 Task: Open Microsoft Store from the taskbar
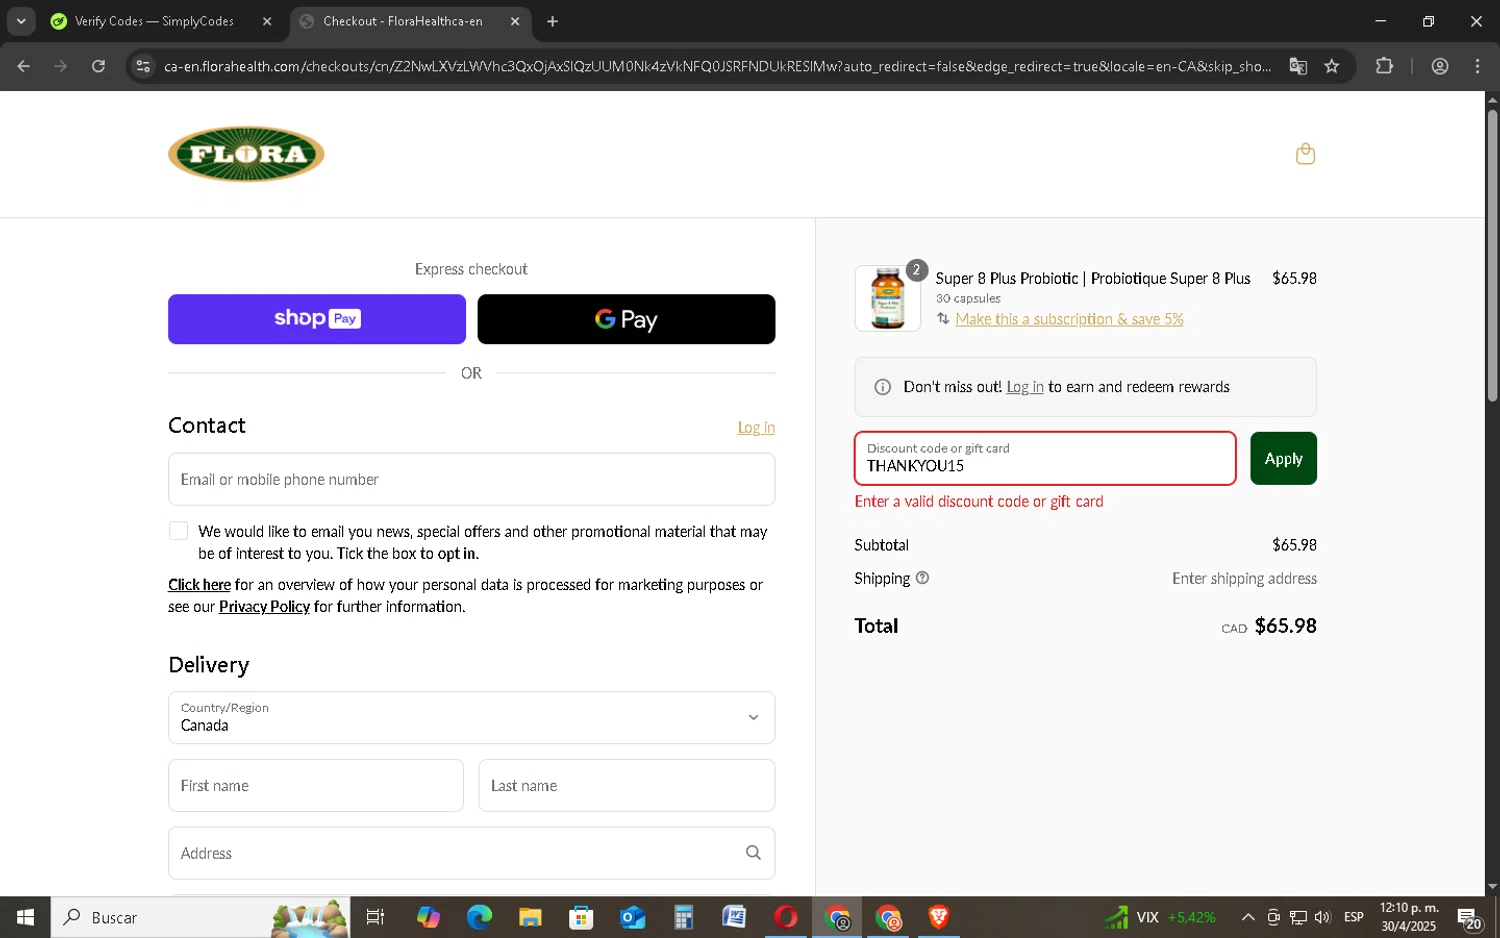pyautogui.click(x=581, y=917)
